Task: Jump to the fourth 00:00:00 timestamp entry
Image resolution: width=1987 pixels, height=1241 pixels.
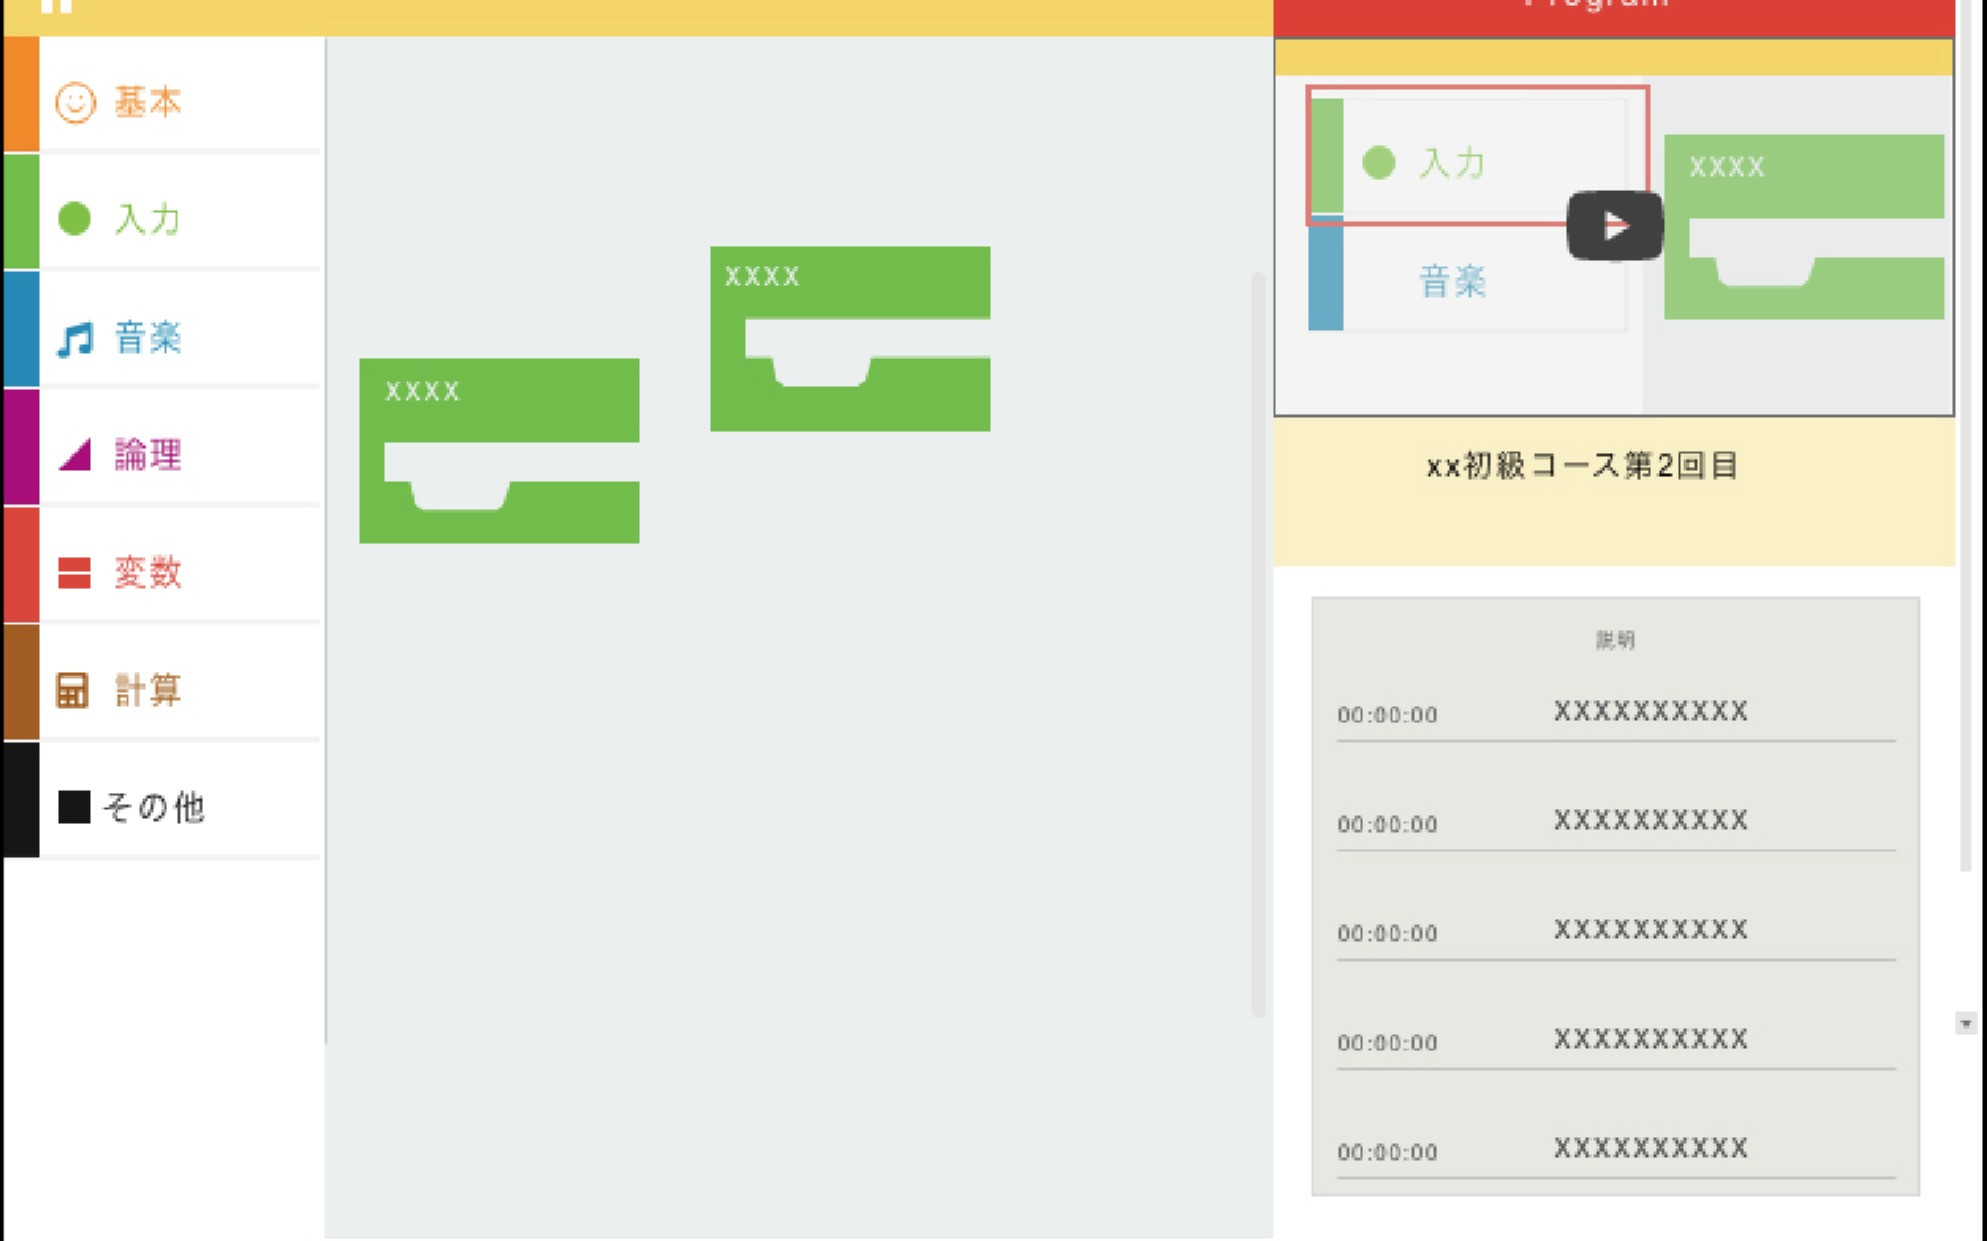Action: pyautogui.click(x=1387, y=1042)
